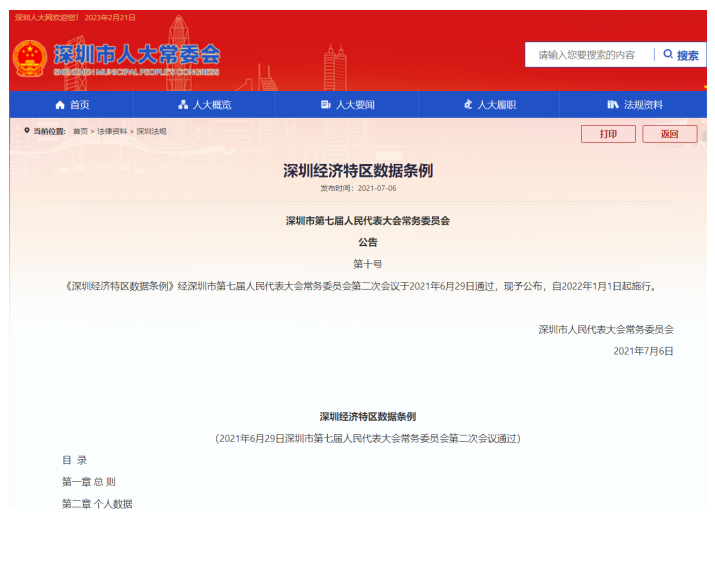This screenshot has width=715, height=565.
Task: Click the page title 深圳经济特区数据条例
Action: [x=358, y=171]
